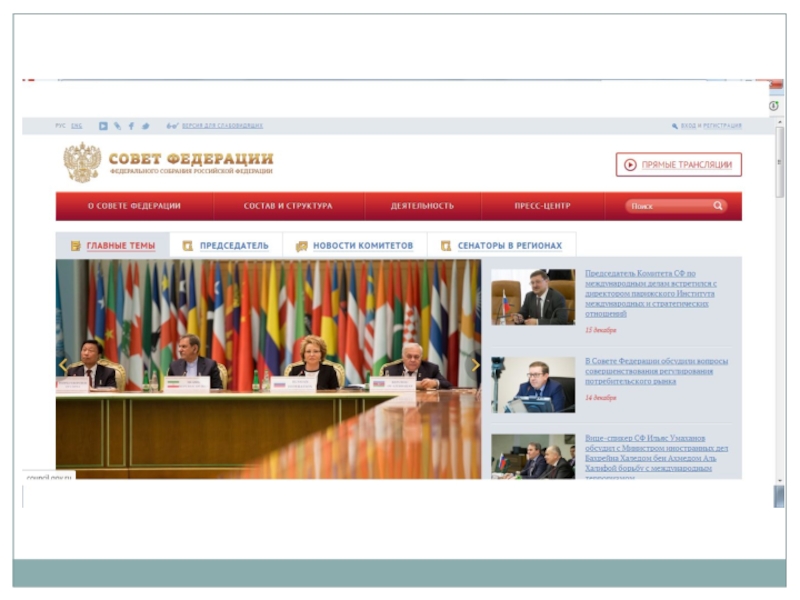The height and width of the screenshot is (600, 800).
Task: Click thumbnail of man in blue suit with glasses
Action: [533, 385]
